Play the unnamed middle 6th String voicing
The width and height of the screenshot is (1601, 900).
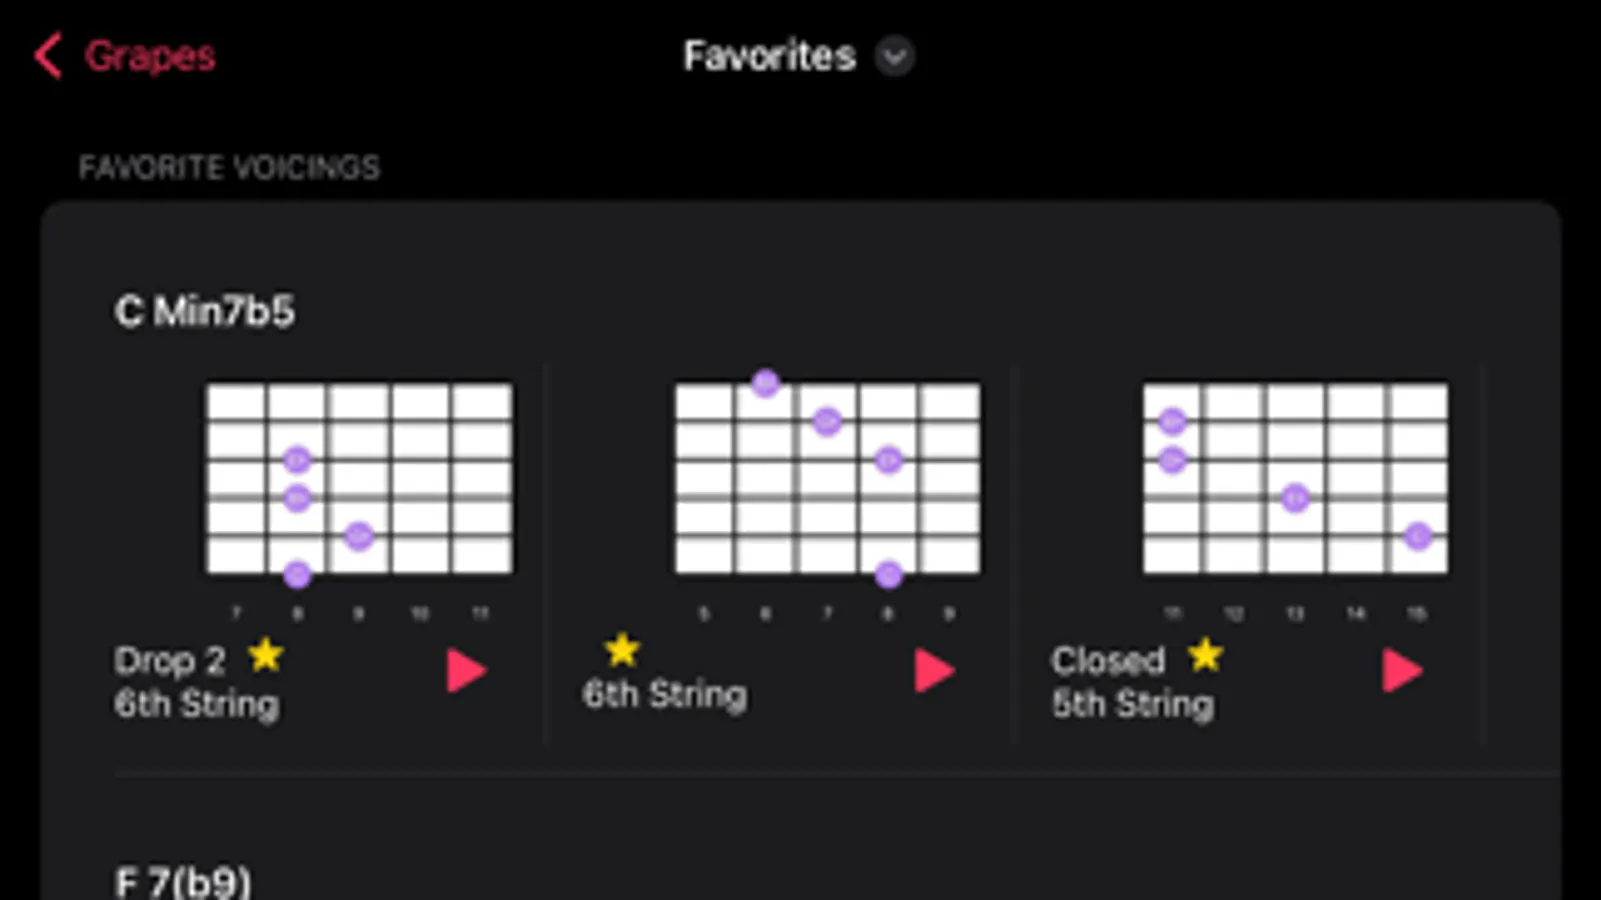tap(934, 670)
